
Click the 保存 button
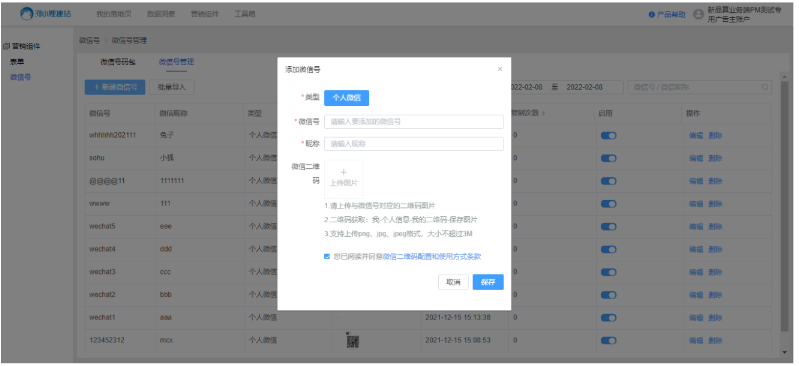click(x=488, y=282)
